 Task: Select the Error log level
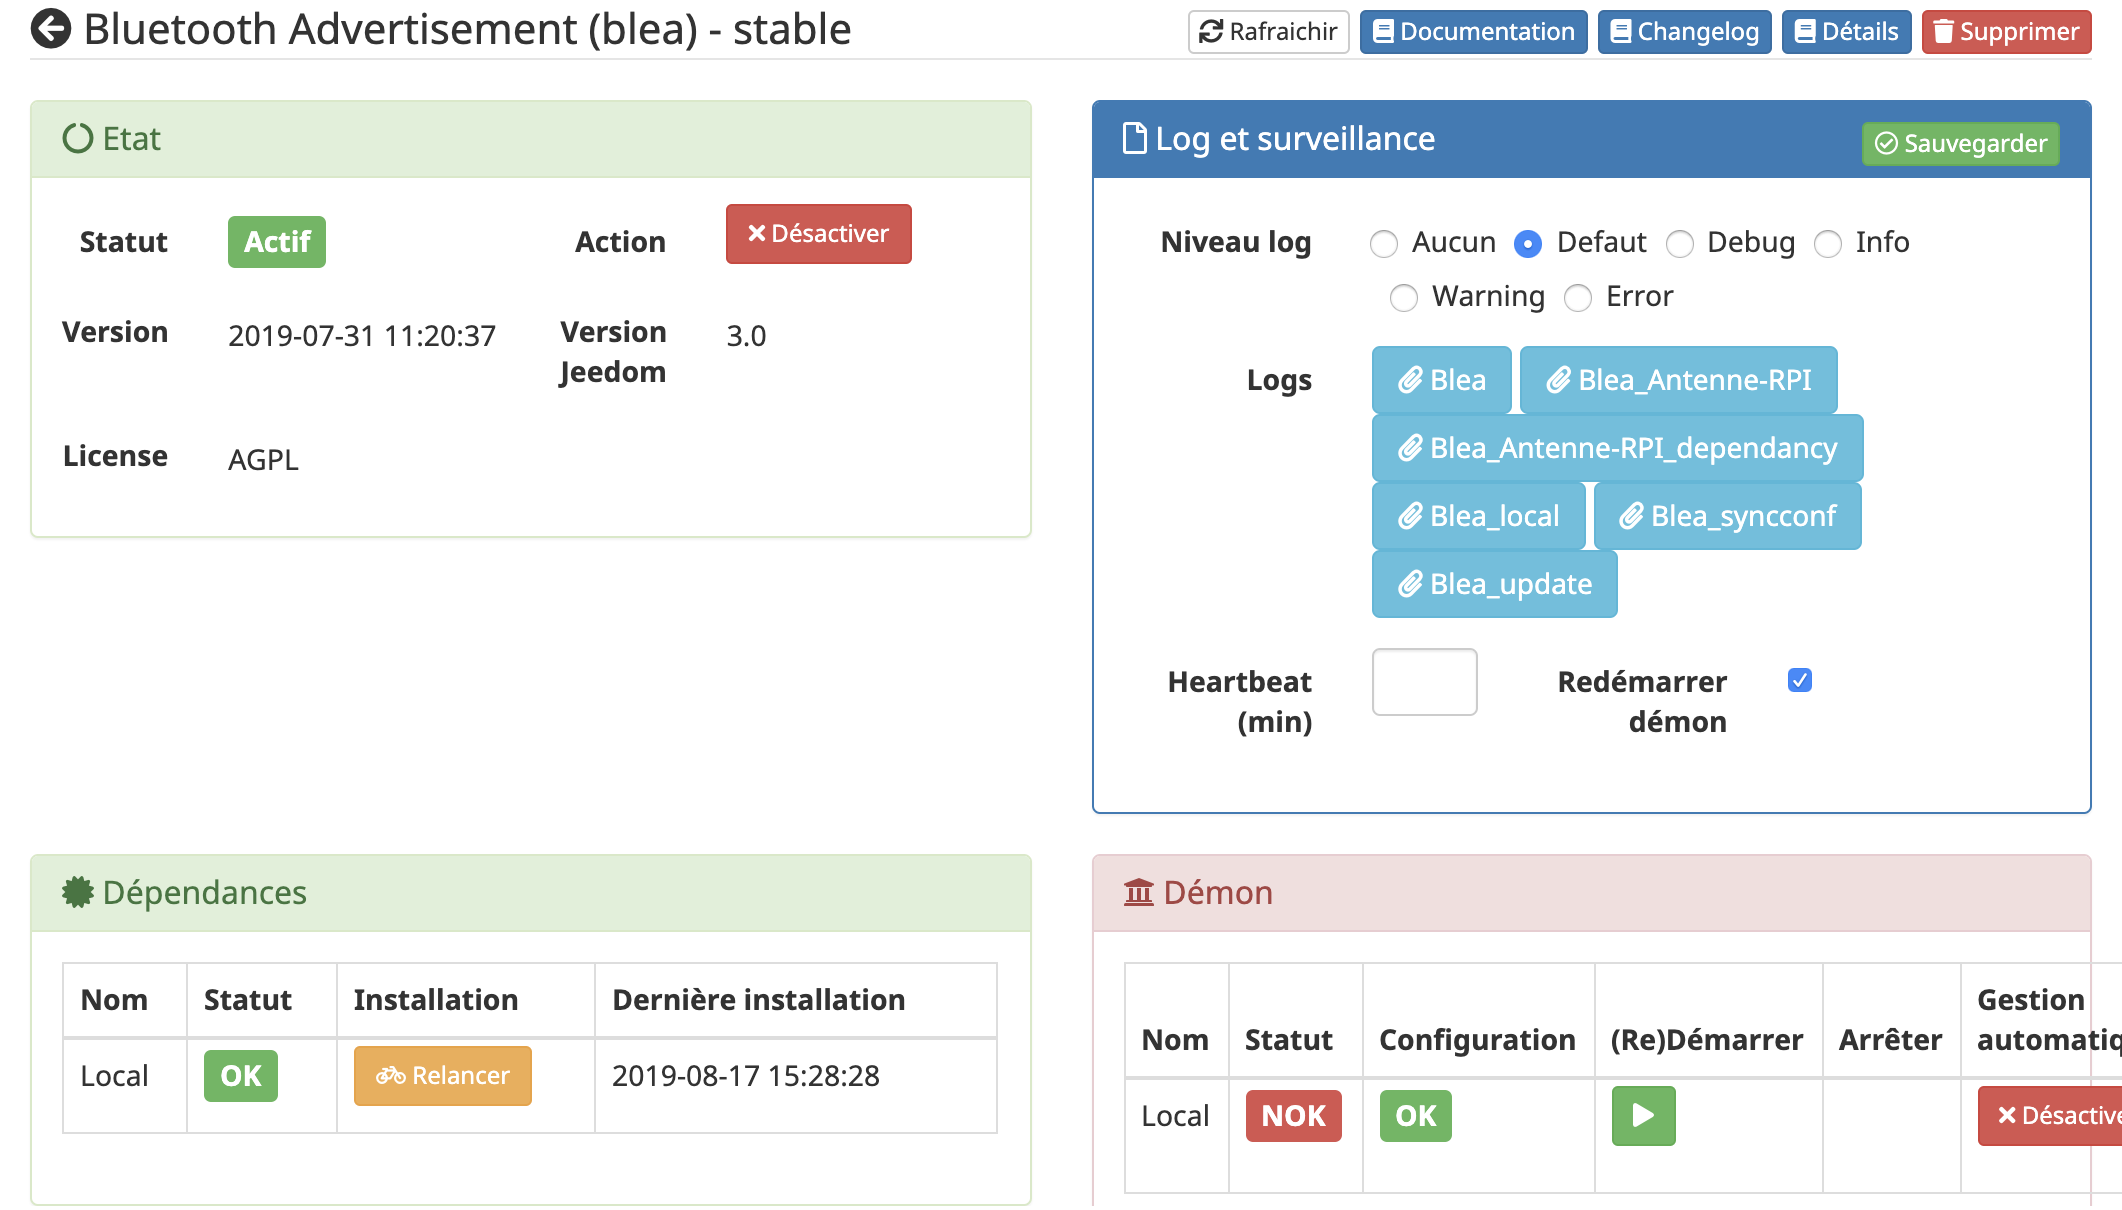click(x=1578, y=298)
